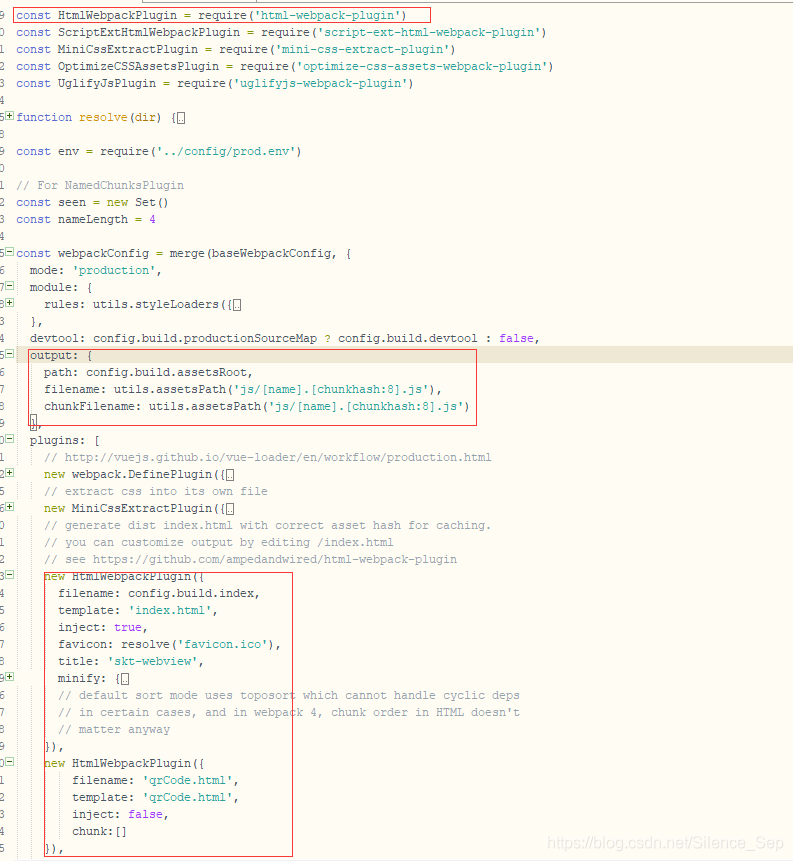This screenshot has height=861, width=793.
Task: Click the 'favicon.ico' string
Action: point(222,645)
